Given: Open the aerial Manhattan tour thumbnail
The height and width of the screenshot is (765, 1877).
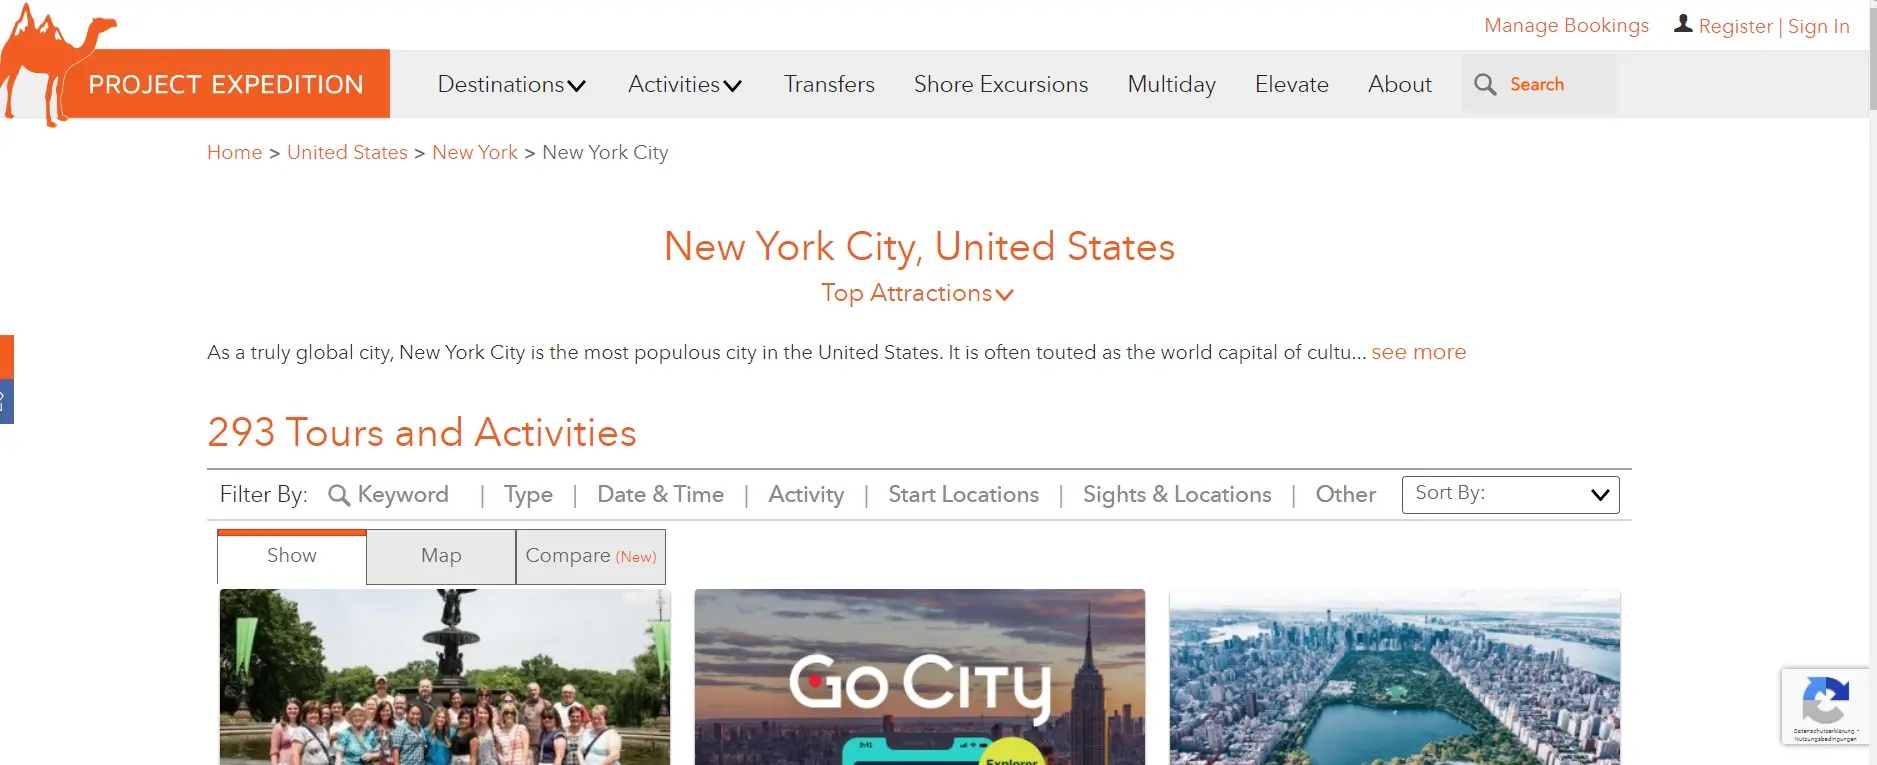Looking at the screenshot, I should click(1395, 677).
